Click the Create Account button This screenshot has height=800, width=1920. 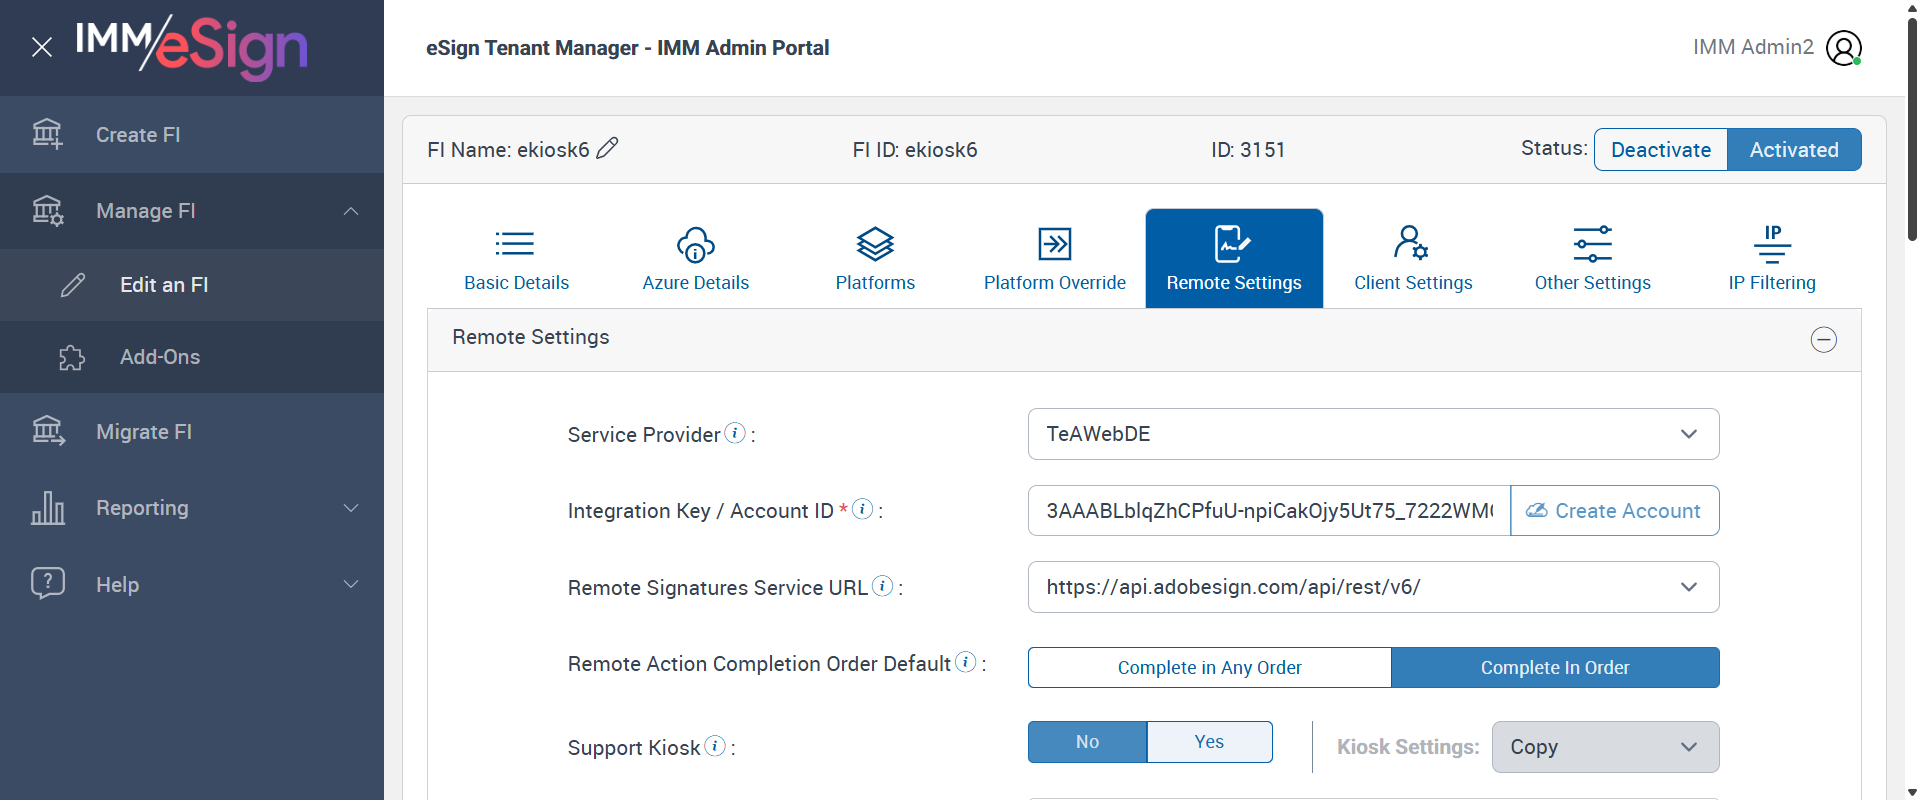tap(1614, 511)
